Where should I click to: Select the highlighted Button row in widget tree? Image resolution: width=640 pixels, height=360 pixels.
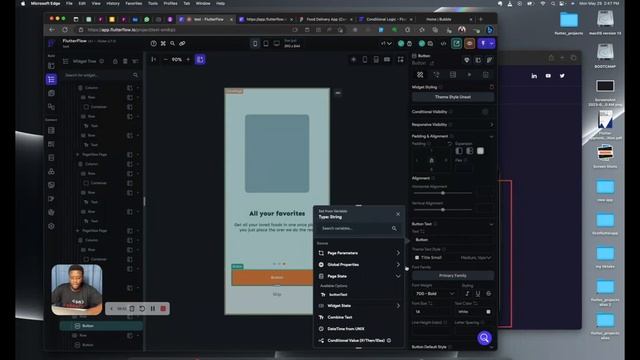pyautogui.click(x=101, y=326)
